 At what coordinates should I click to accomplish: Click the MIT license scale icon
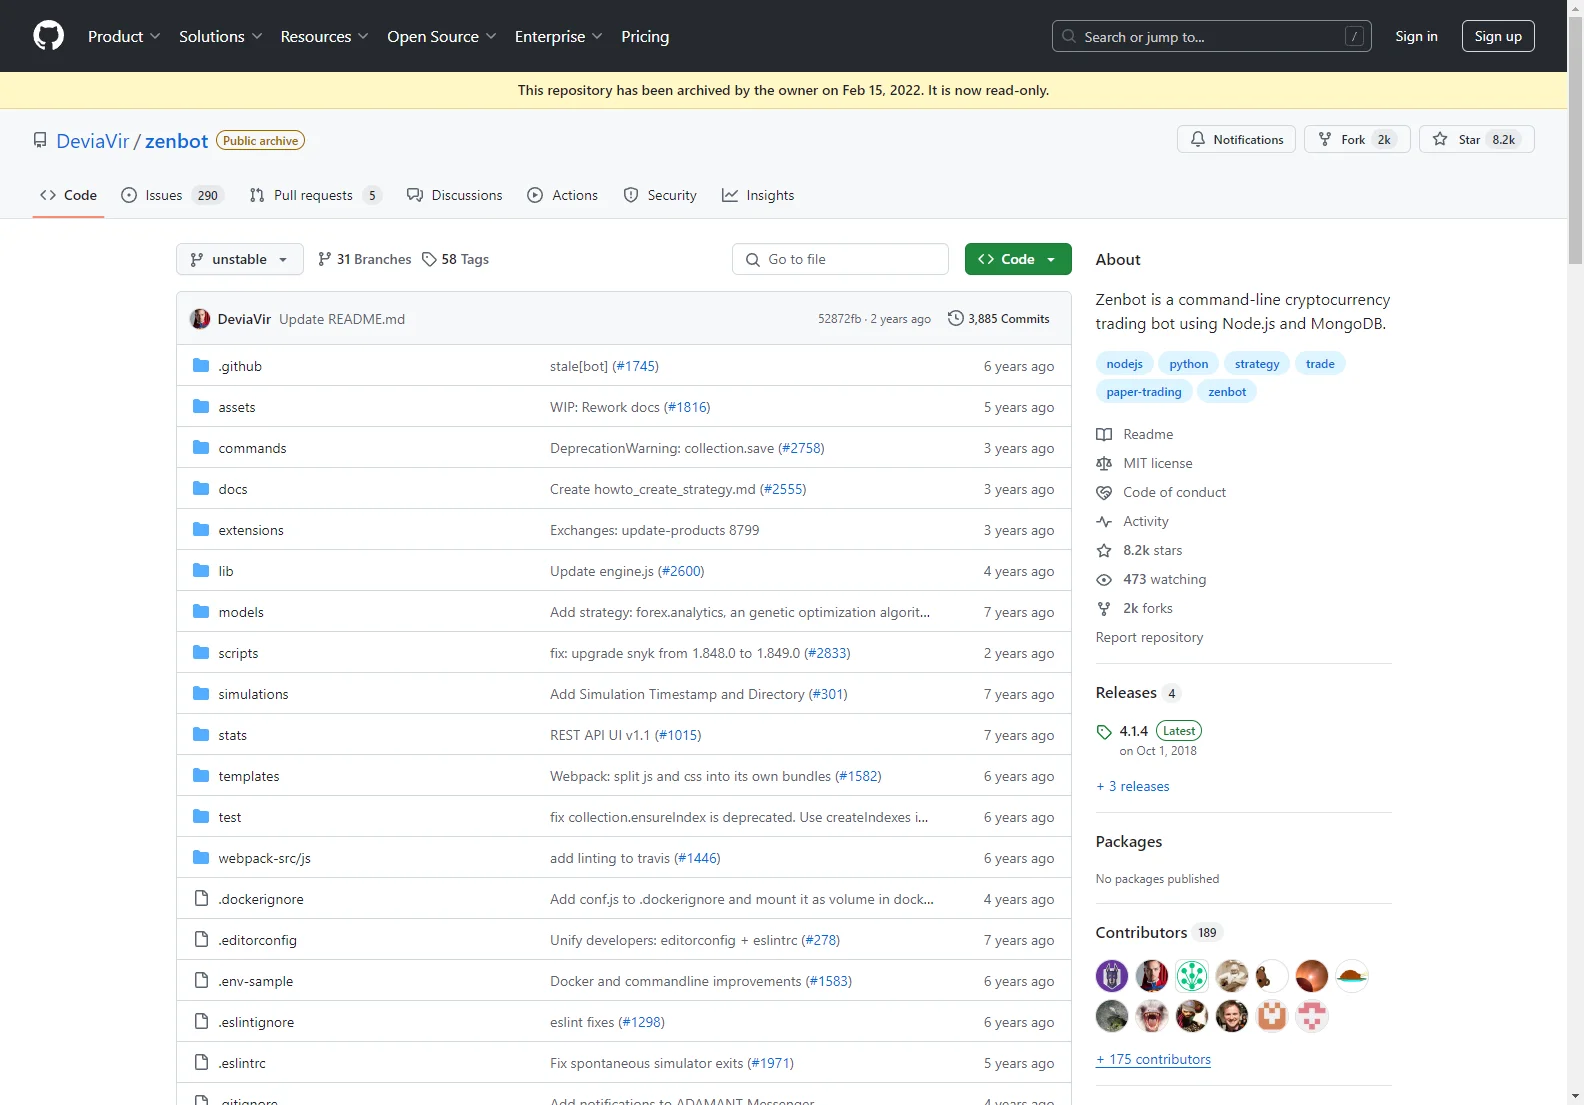click(x=1104, y=463)
